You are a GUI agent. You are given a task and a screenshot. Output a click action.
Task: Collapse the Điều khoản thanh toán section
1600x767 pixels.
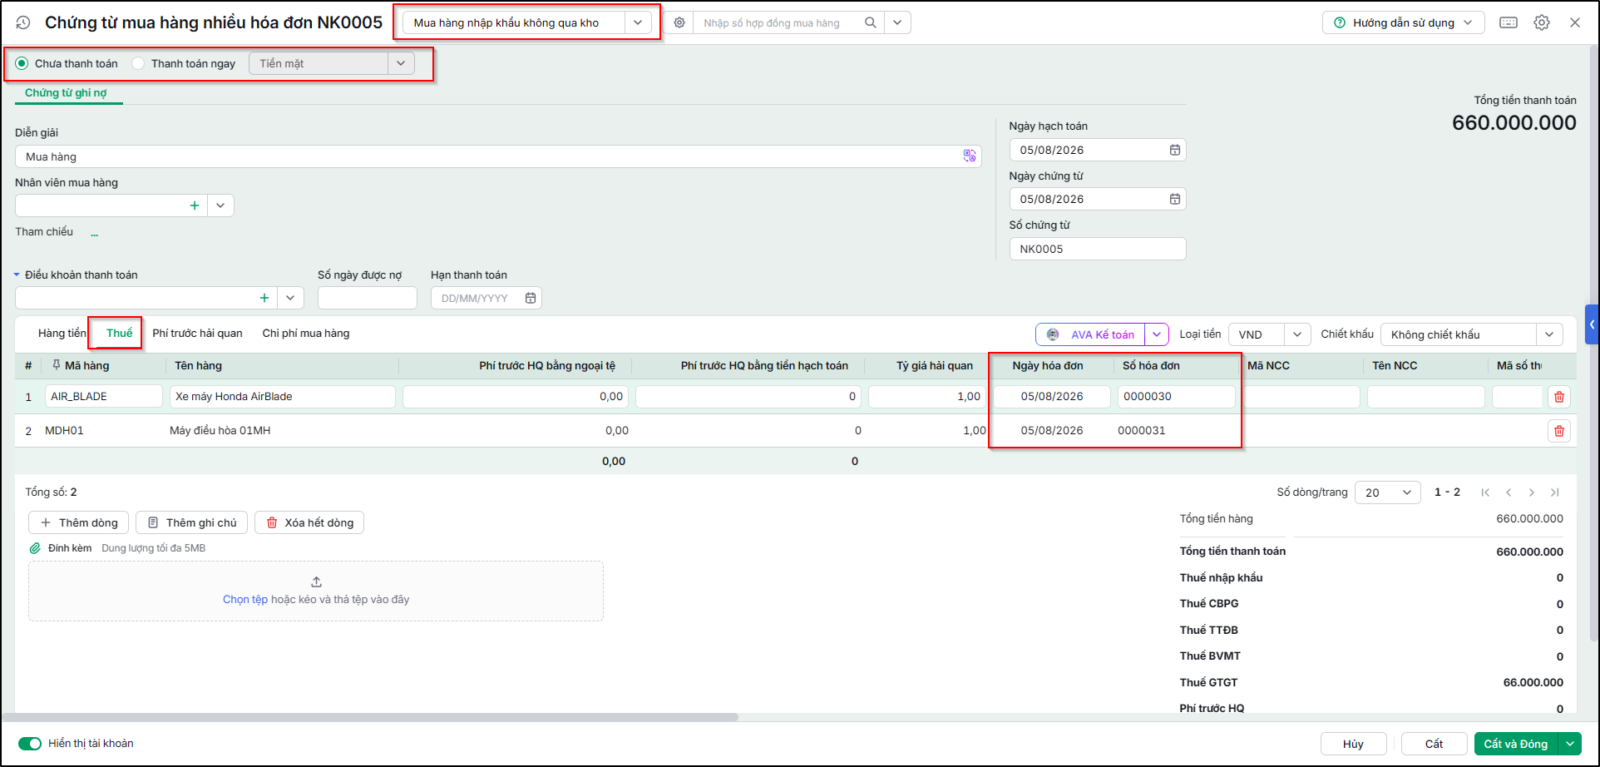coord(17,275)
